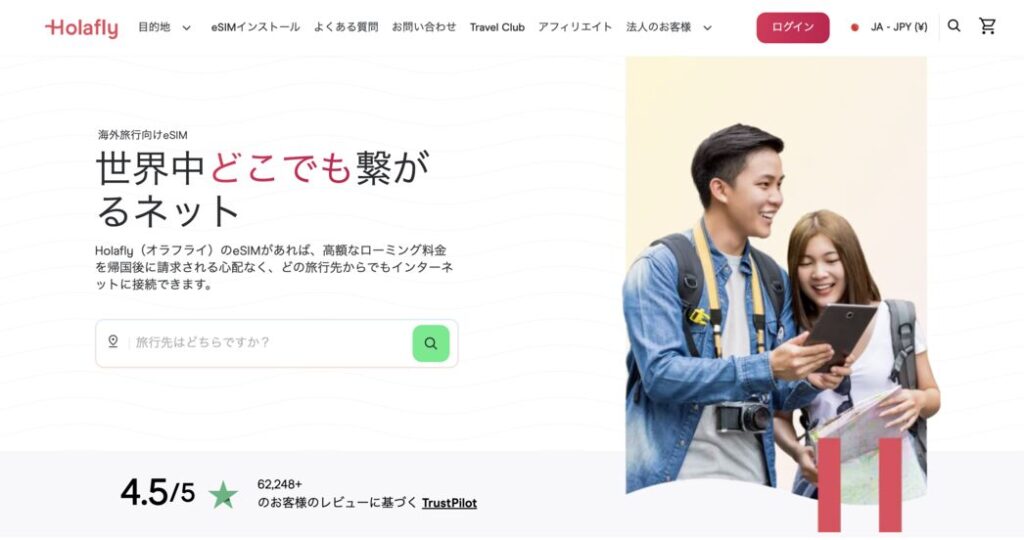Open the JA - JPY (¥) language selector

pos(889,27)
